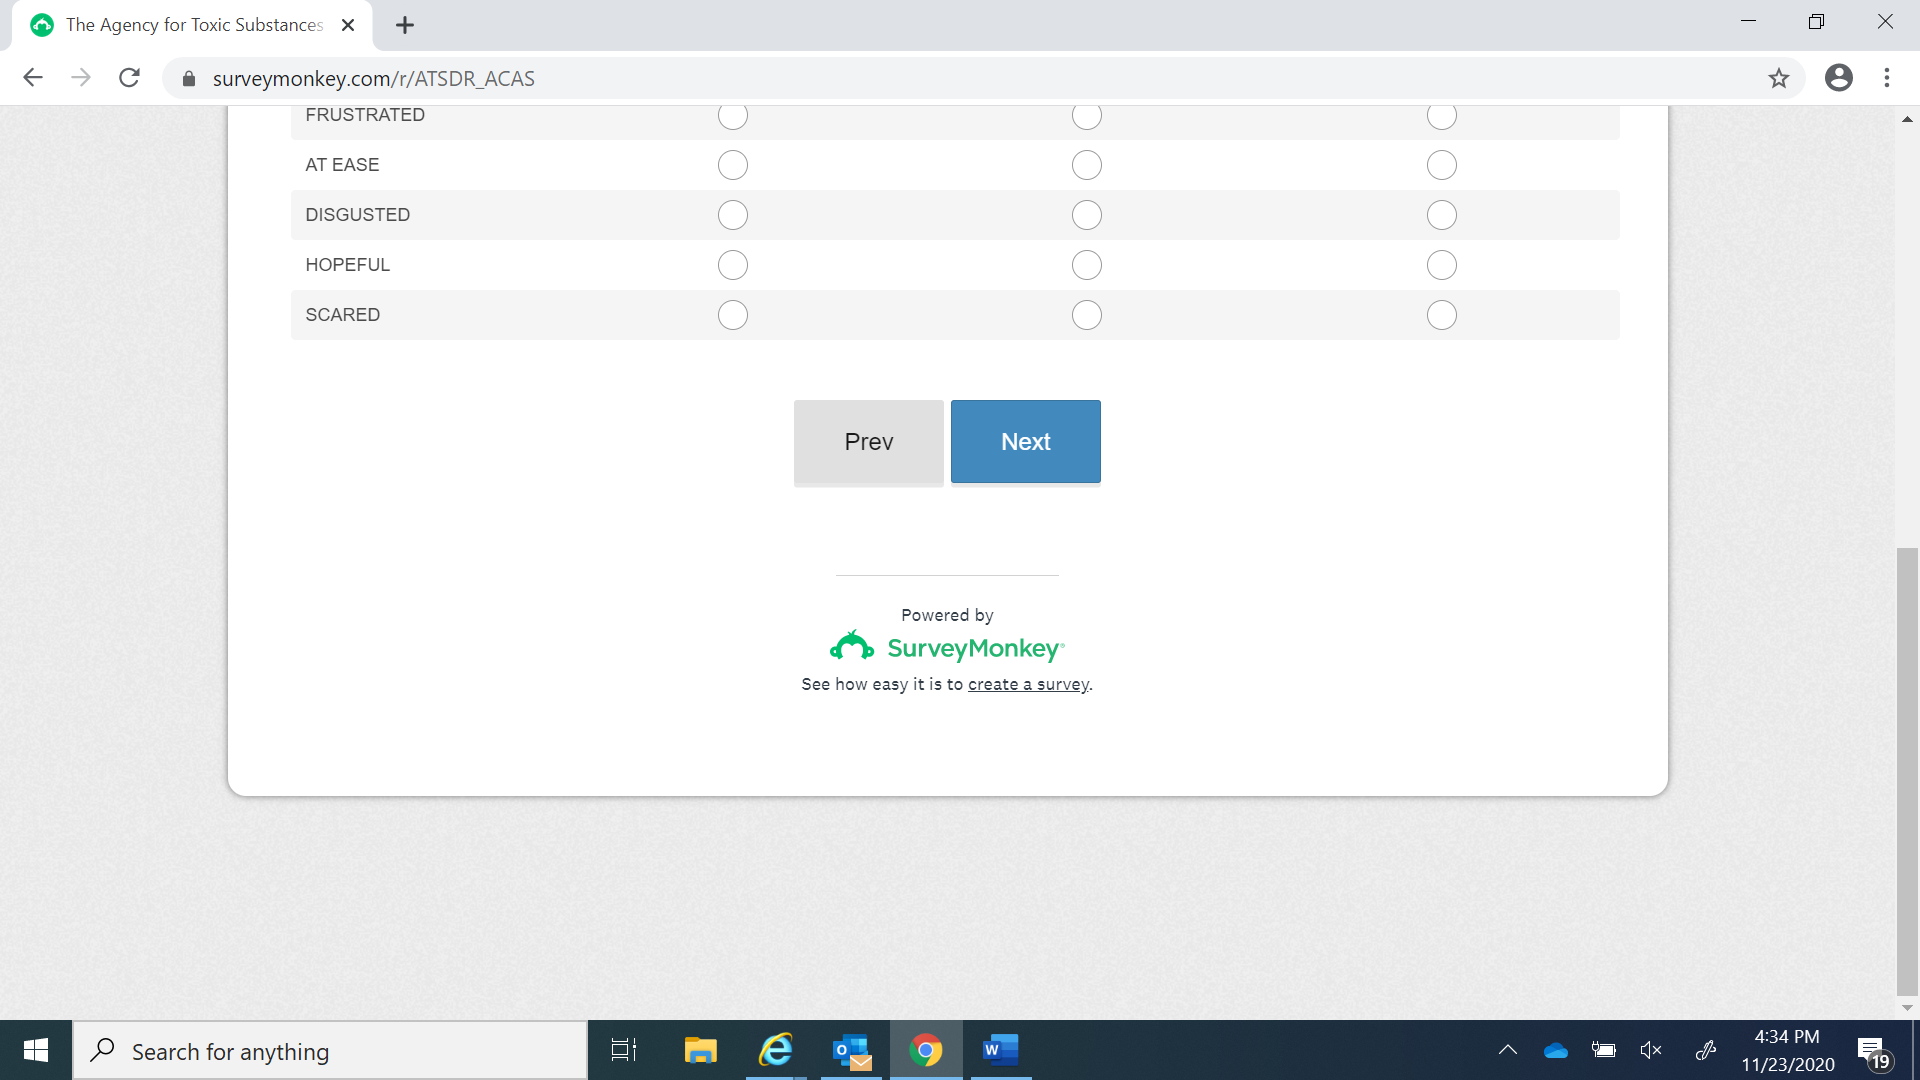Bookmark this page with star icon
This screenshot has height=1080, width=1920.
(x=1778, y=78)
